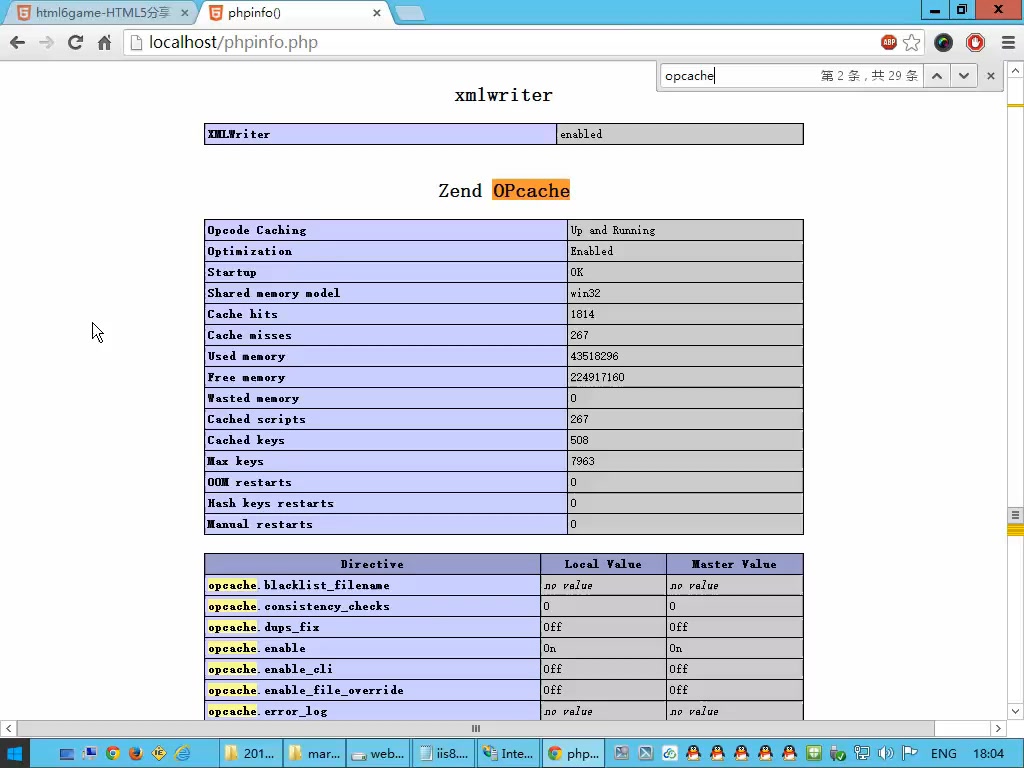
Task: Go to the browser home page
Action: 104,42
